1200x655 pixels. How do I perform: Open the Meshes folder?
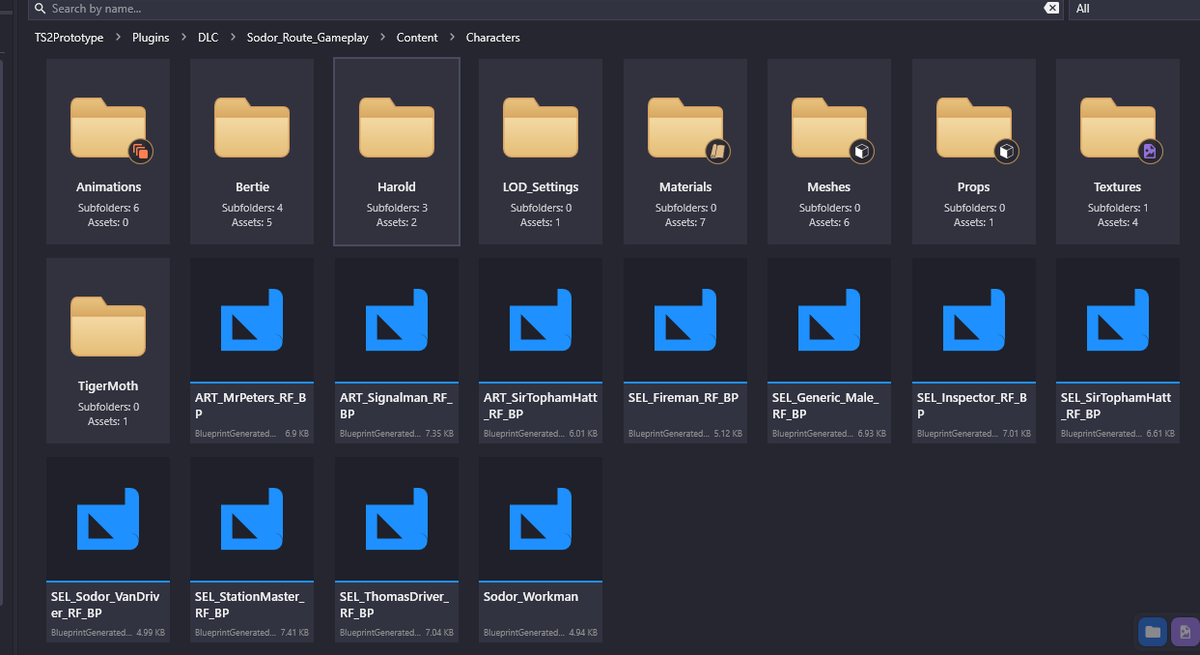click(829, 151)
